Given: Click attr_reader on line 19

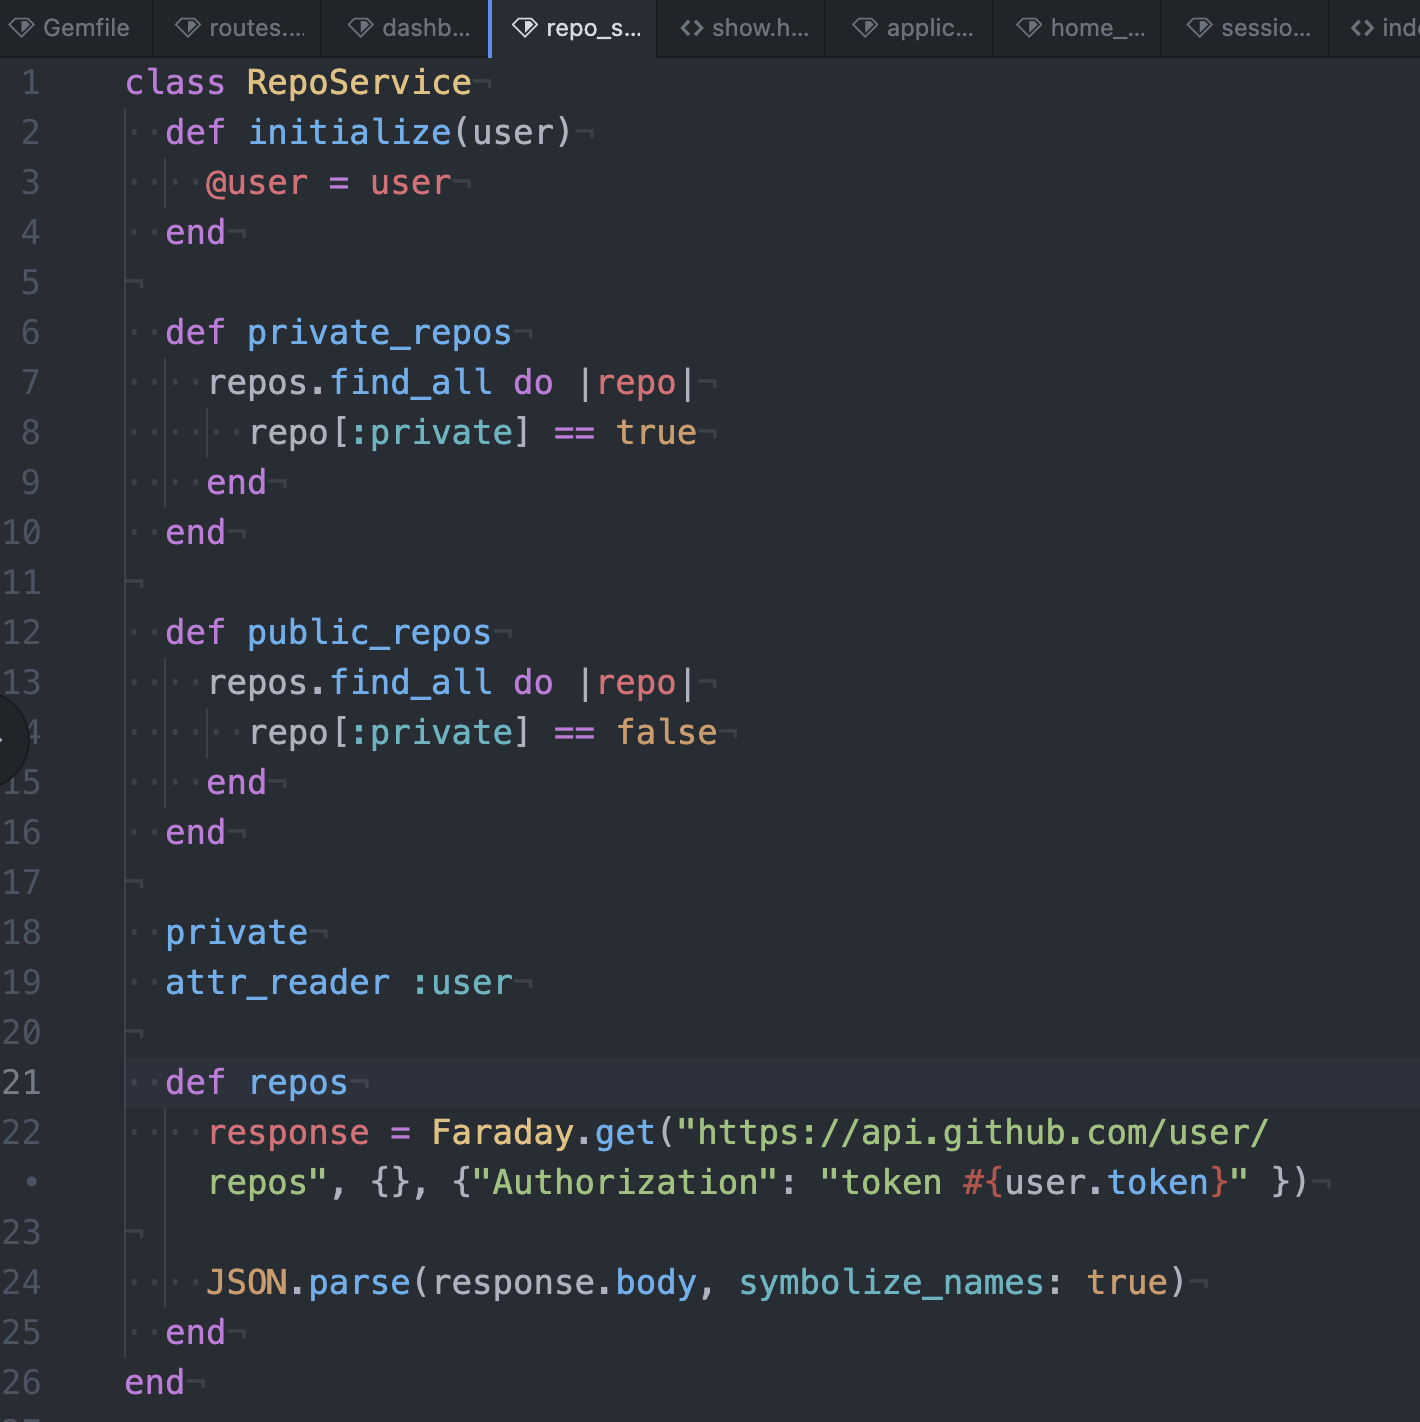Looking at the screenshot, I should coord(277,982).
